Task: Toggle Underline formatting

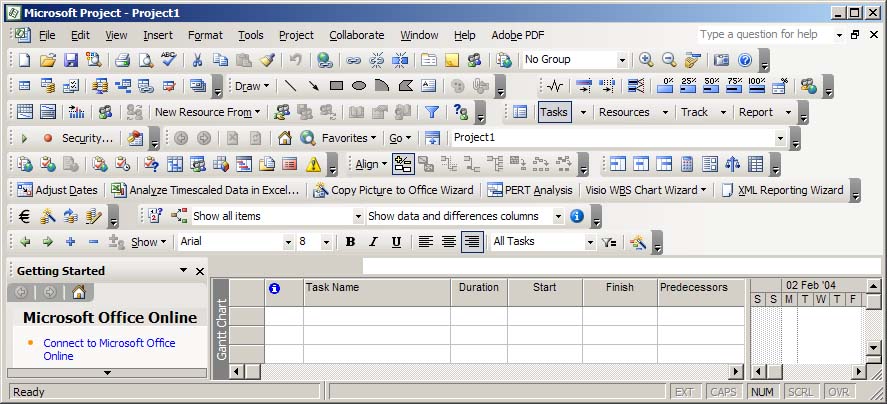Action: pyautogui.click(x=397, y=242)
